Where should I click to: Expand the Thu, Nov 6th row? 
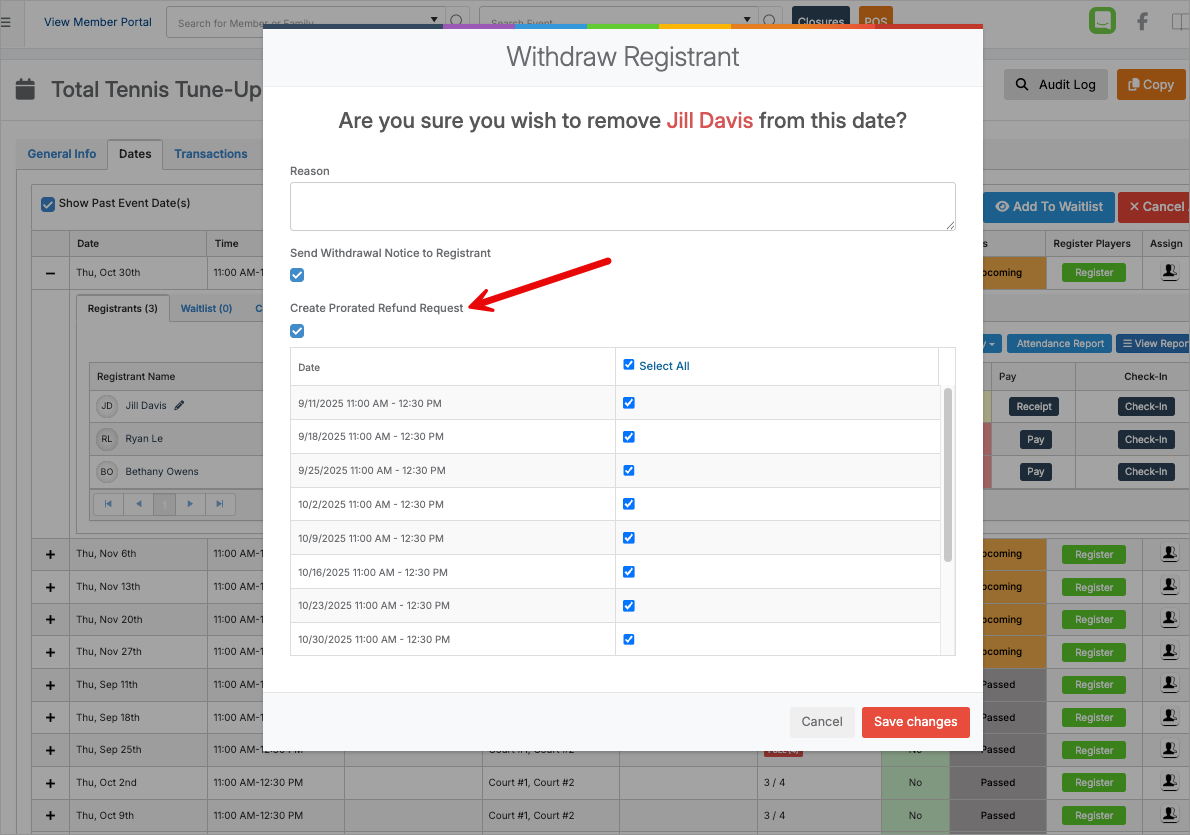pyautogui.click(x=51, y=554)
